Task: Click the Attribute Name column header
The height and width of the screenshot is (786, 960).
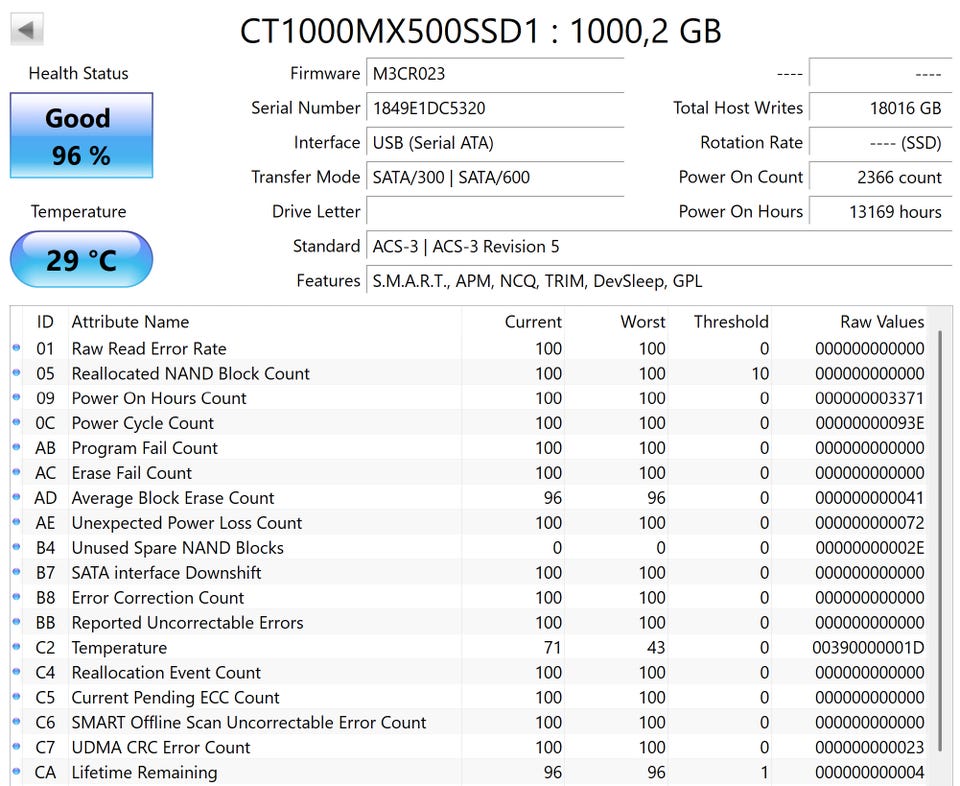Action: coord(130,322)
